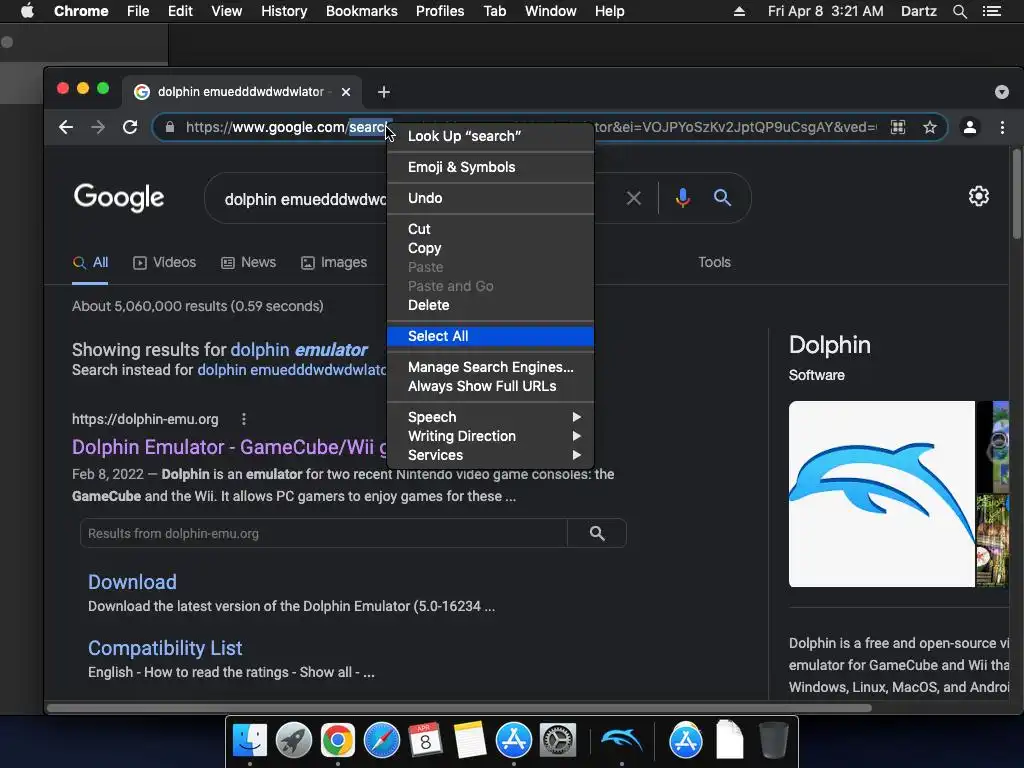Click the vertical page scrollbar
The width and height of the screenshot is (1024, 768).
point(1016,194)
